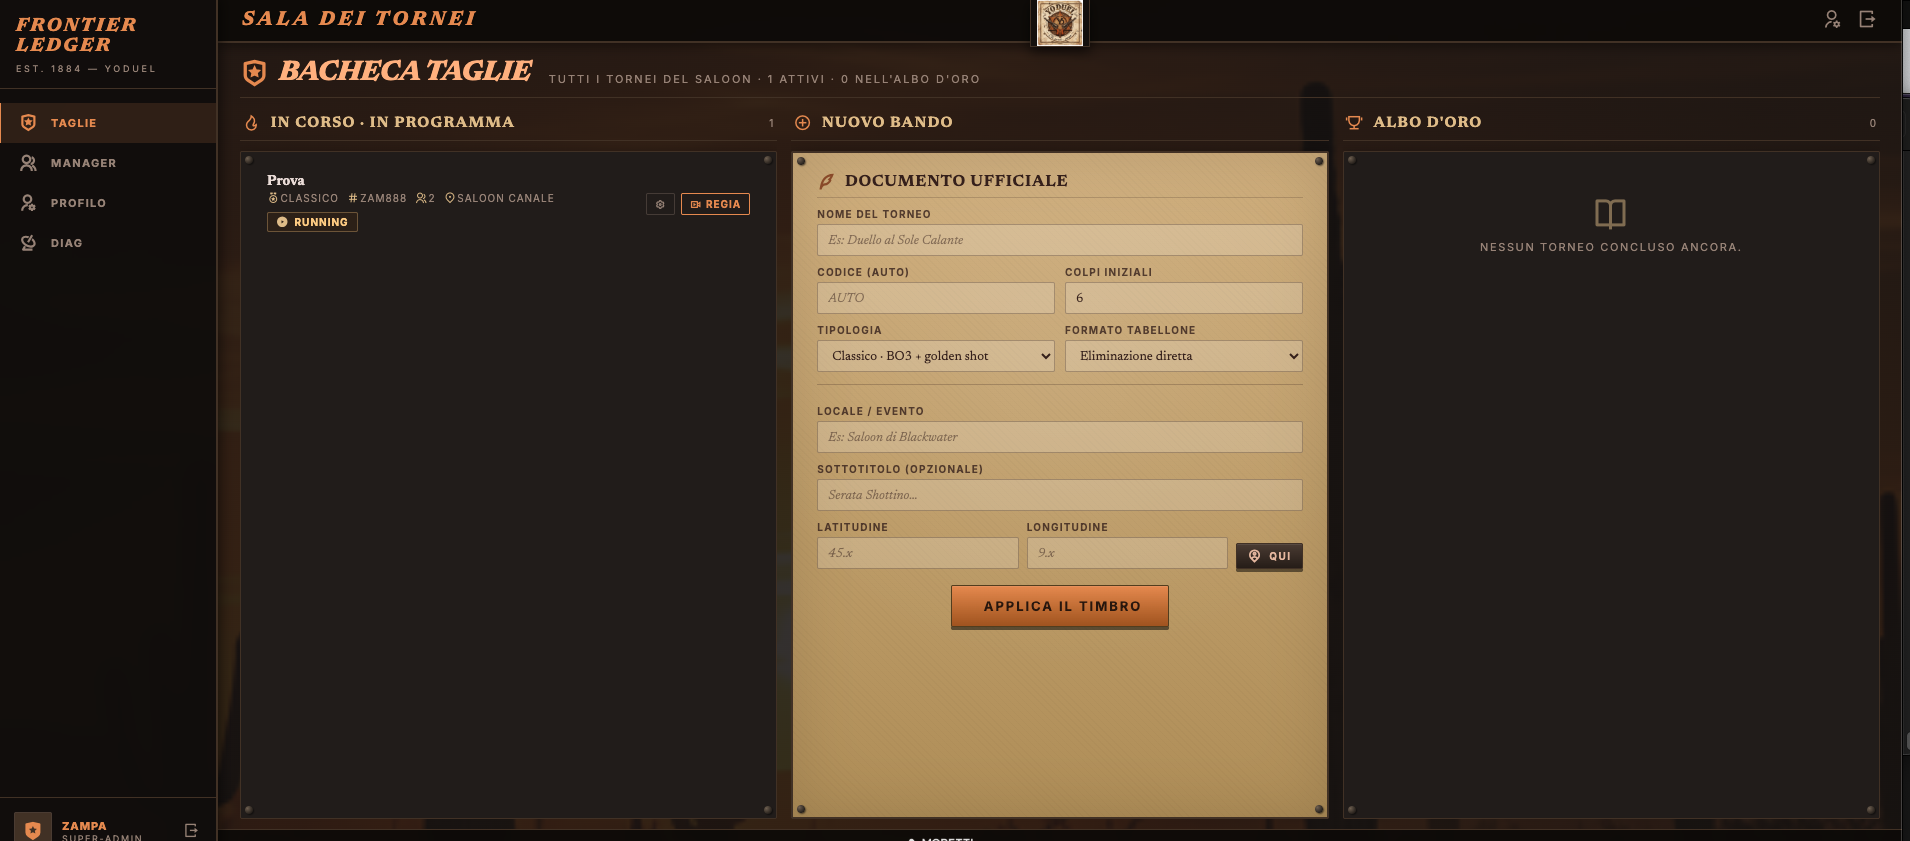Click the flame icon beside In Corso
Image resolution: width=1910 pixels, height=841 pixels.
pyautogui.click(x=251, y=123)
